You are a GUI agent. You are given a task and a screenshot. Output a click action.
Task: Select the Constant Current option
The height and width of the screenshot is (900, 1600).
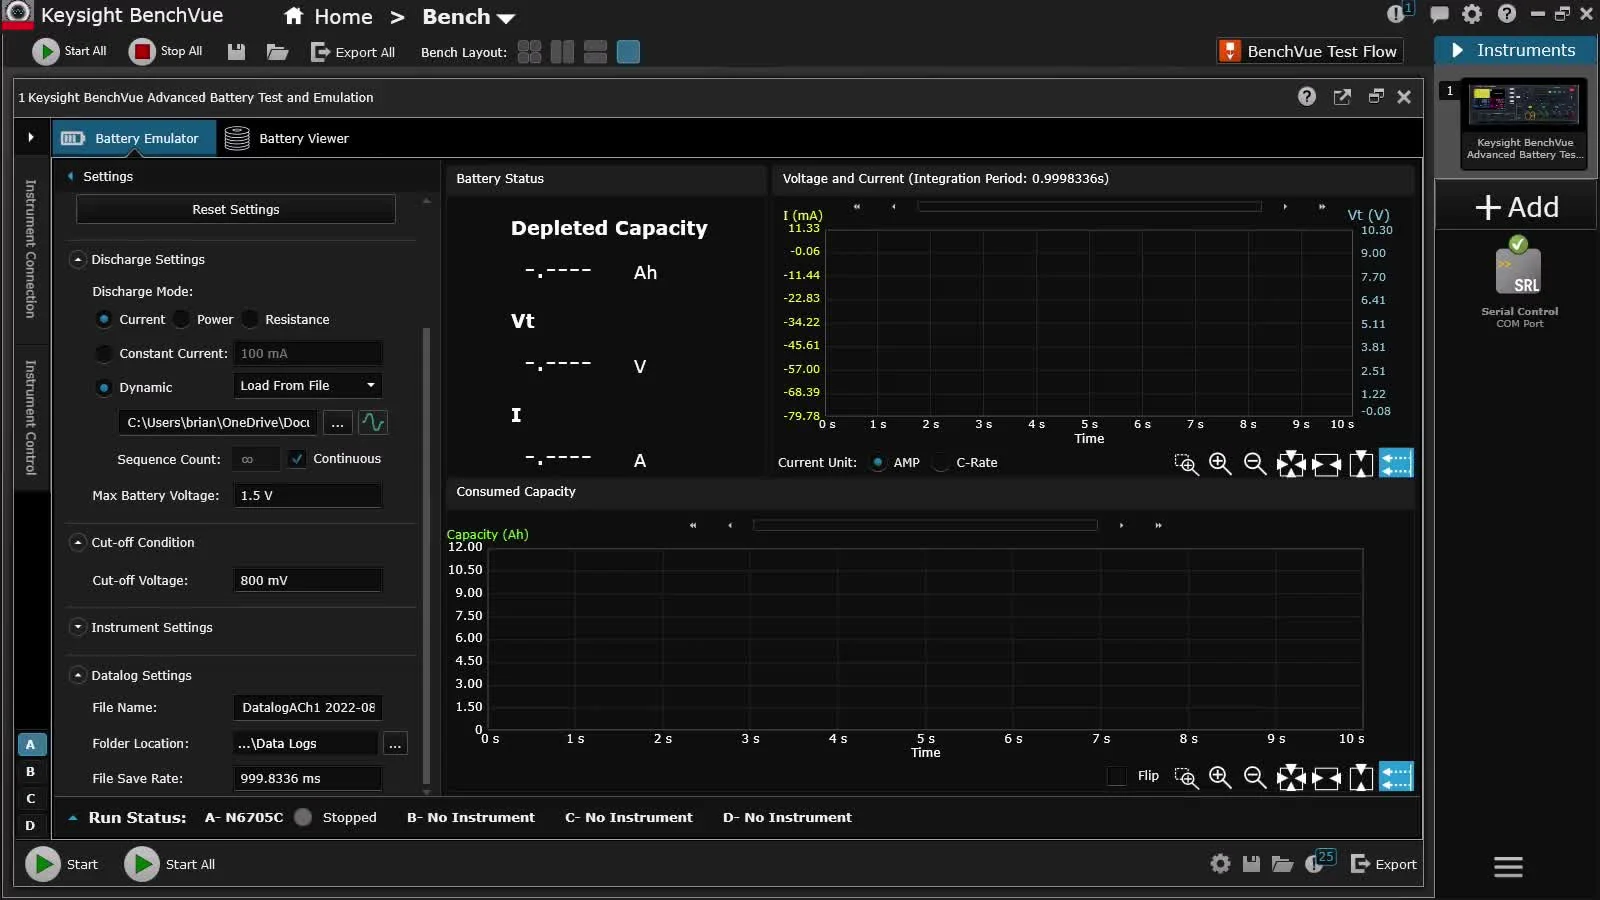(104, 353)
